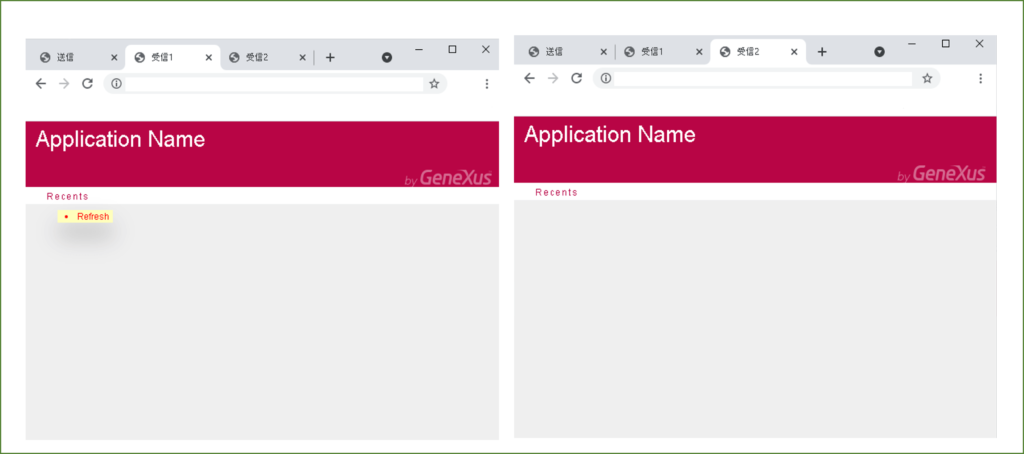1024x454 pixels.
Task: Open the left browser's three-dot menu
Action: [487, 84]
